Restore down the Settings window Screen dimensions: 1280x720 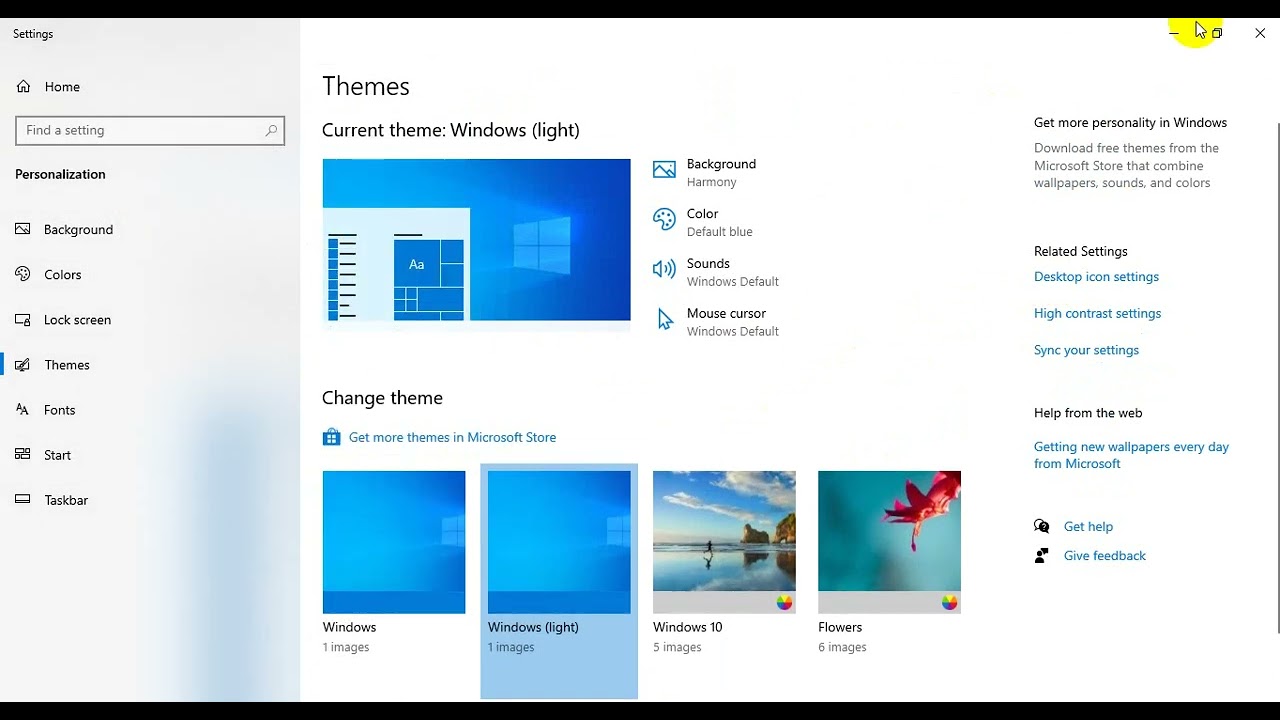tap(1217, 33)
